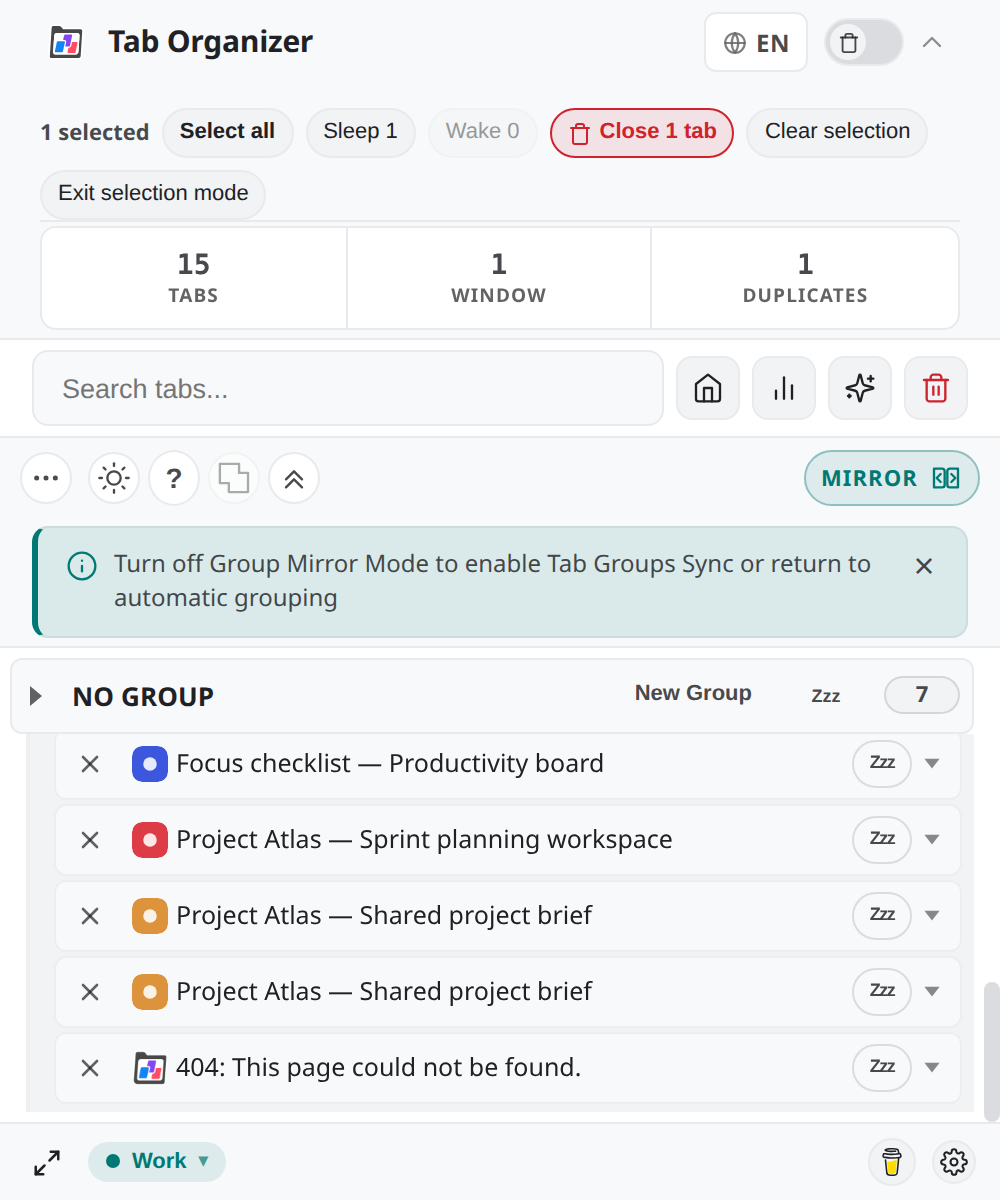Click the double-chevron collapse all icon

[294, 478]
